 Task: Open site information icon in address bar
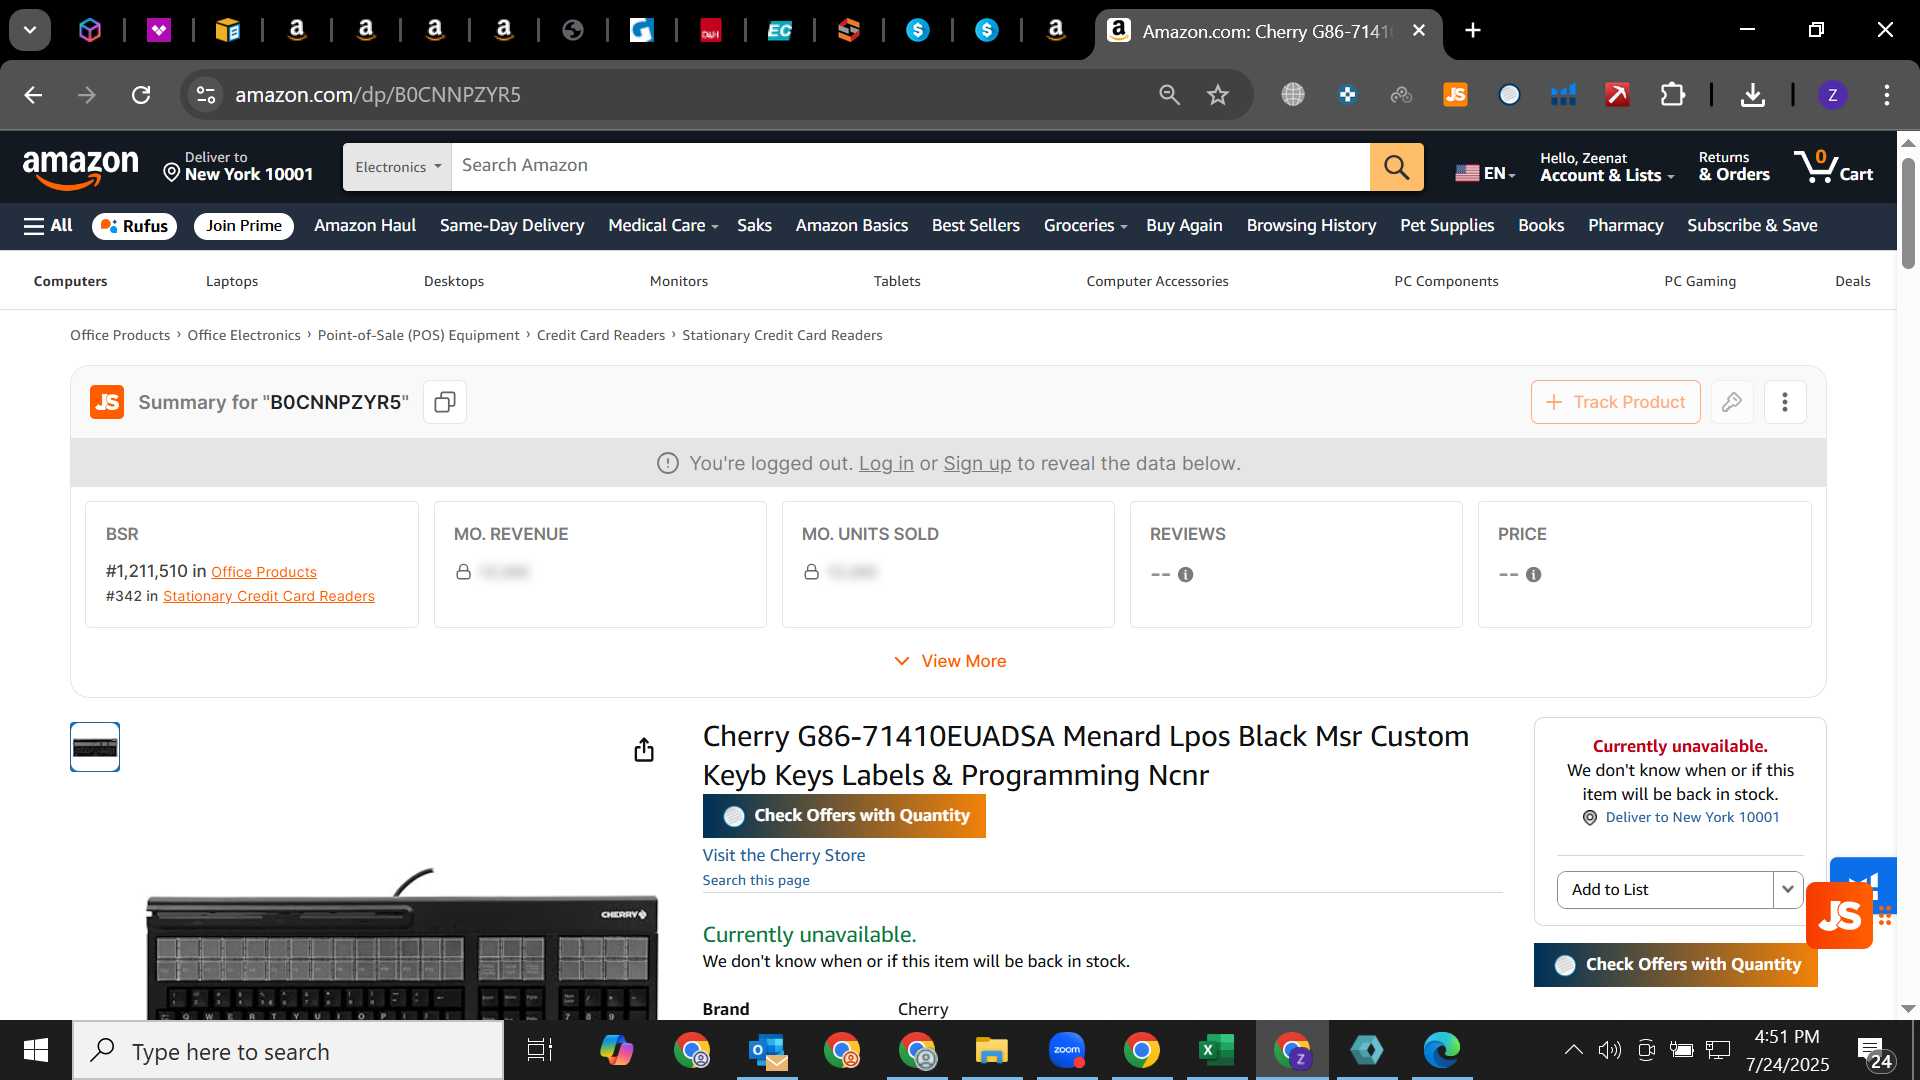pos(206,95)
